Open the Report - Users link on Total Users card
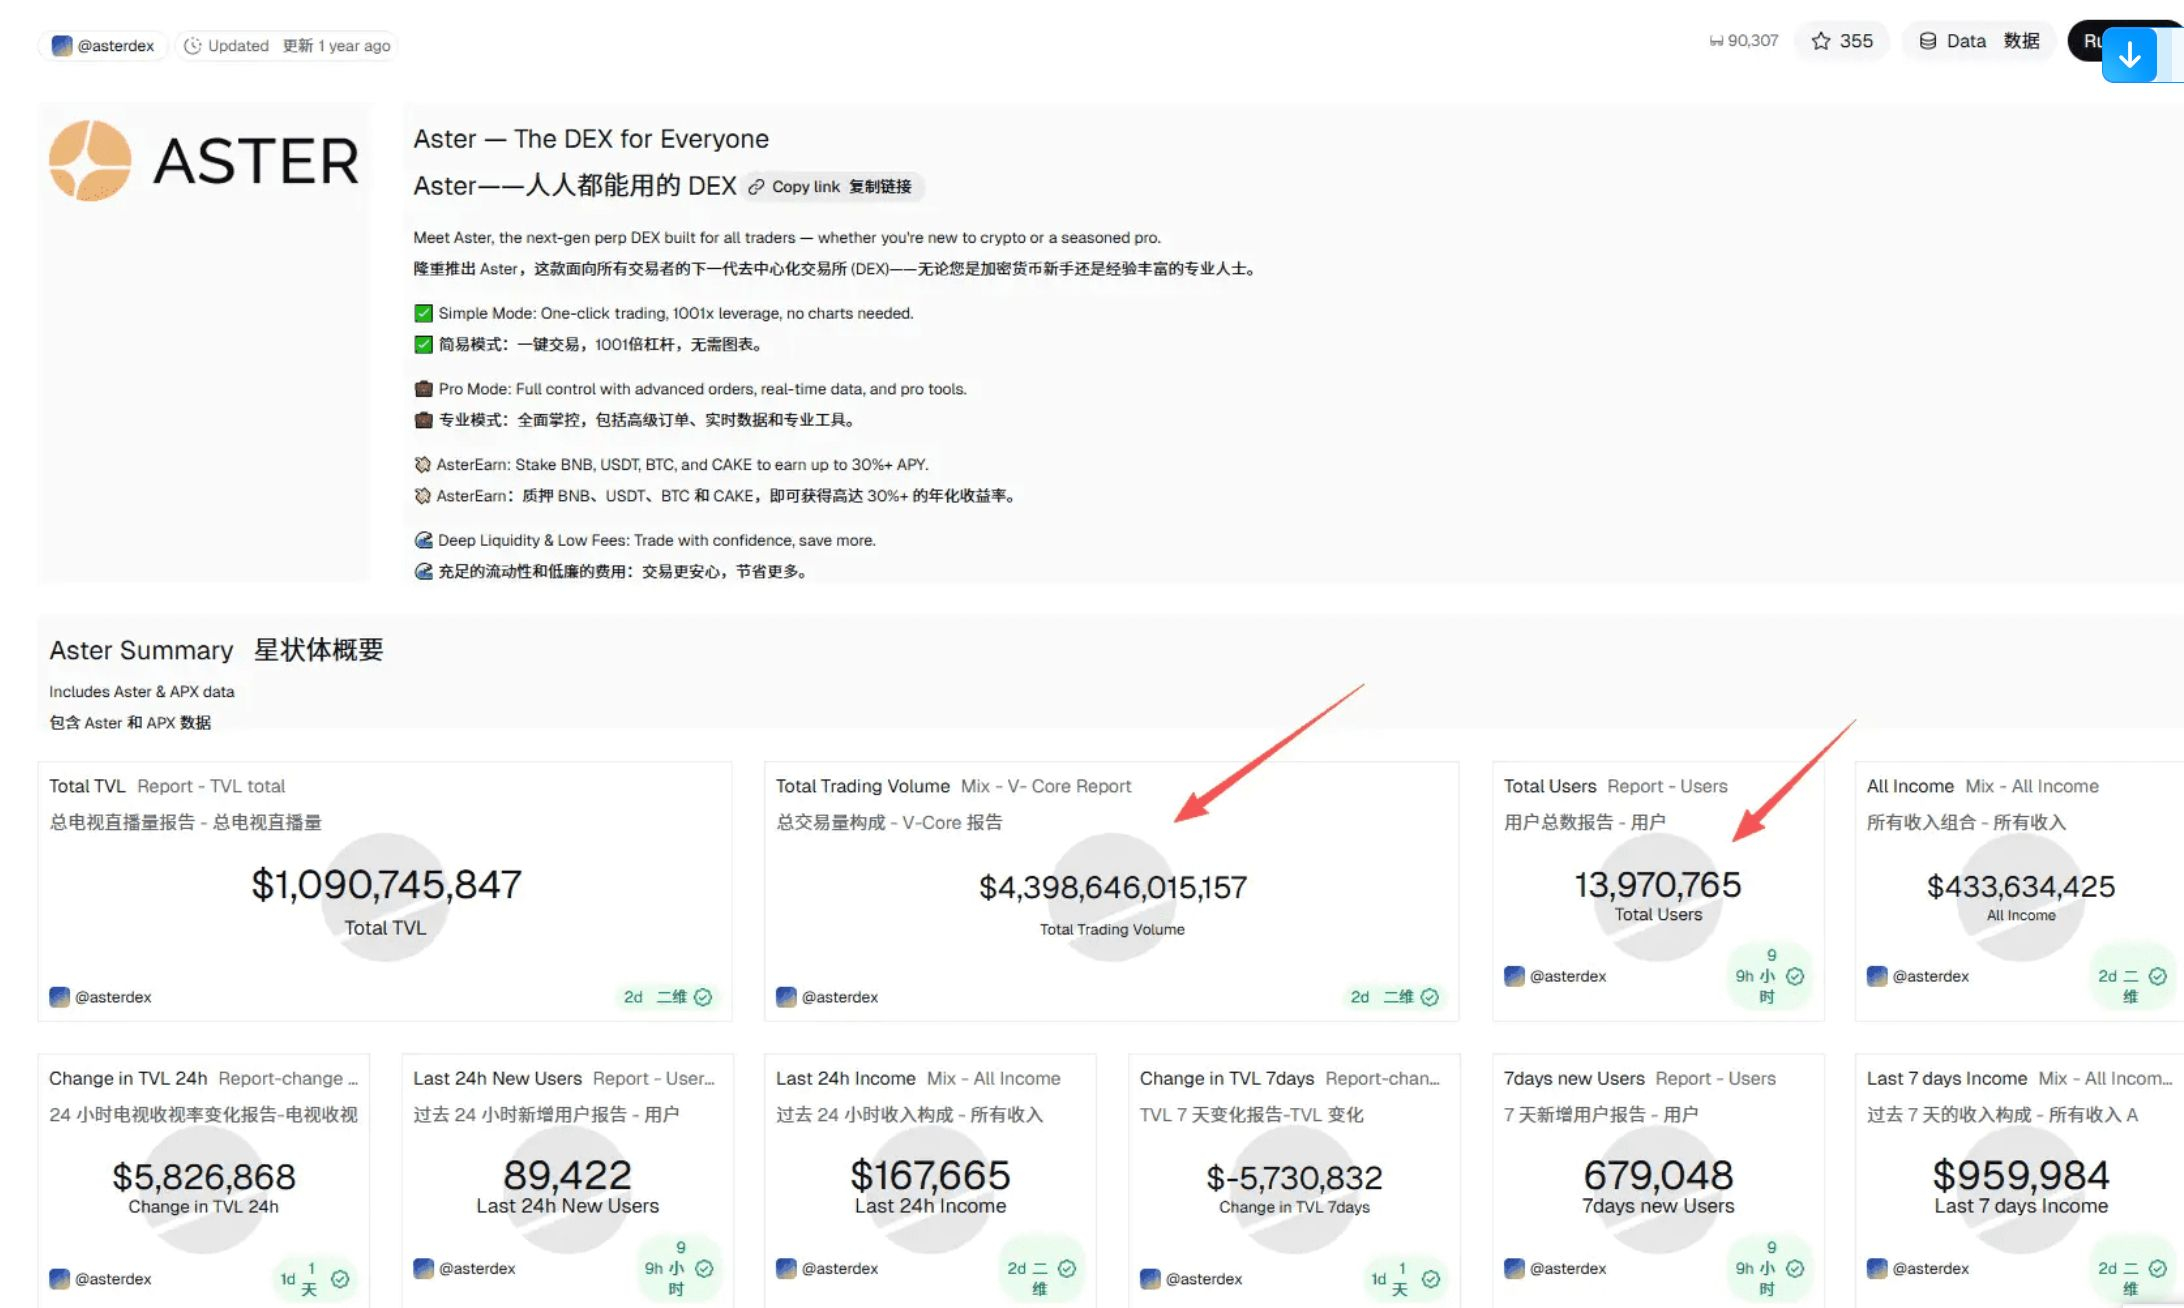 point(1669,786)
